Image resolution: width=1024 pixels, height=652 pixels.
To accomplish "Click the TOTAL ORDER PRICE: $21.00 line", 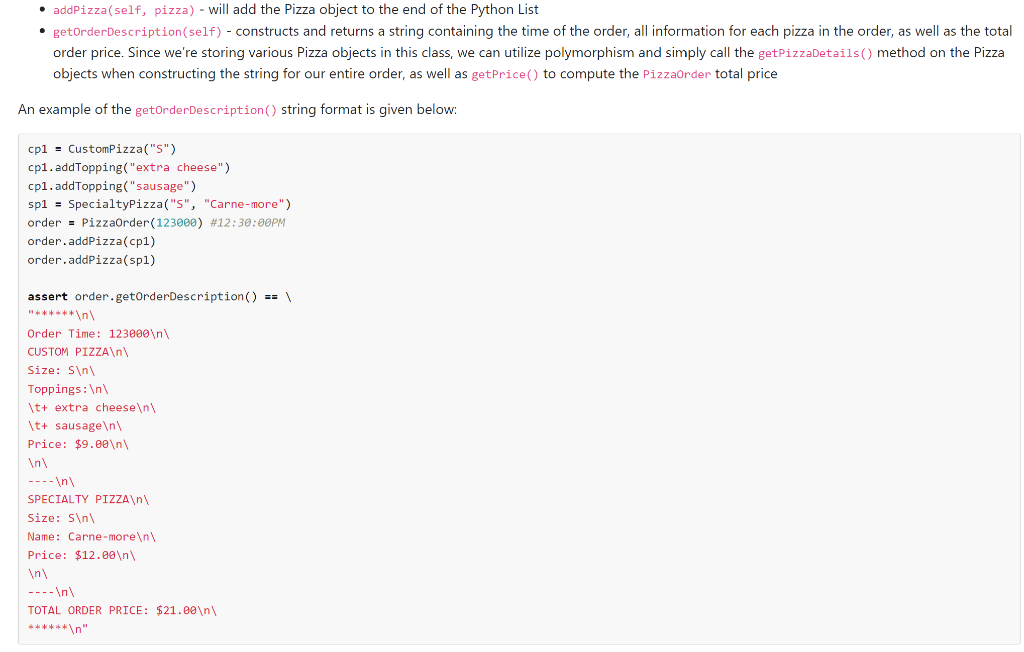I will (122, 610).
